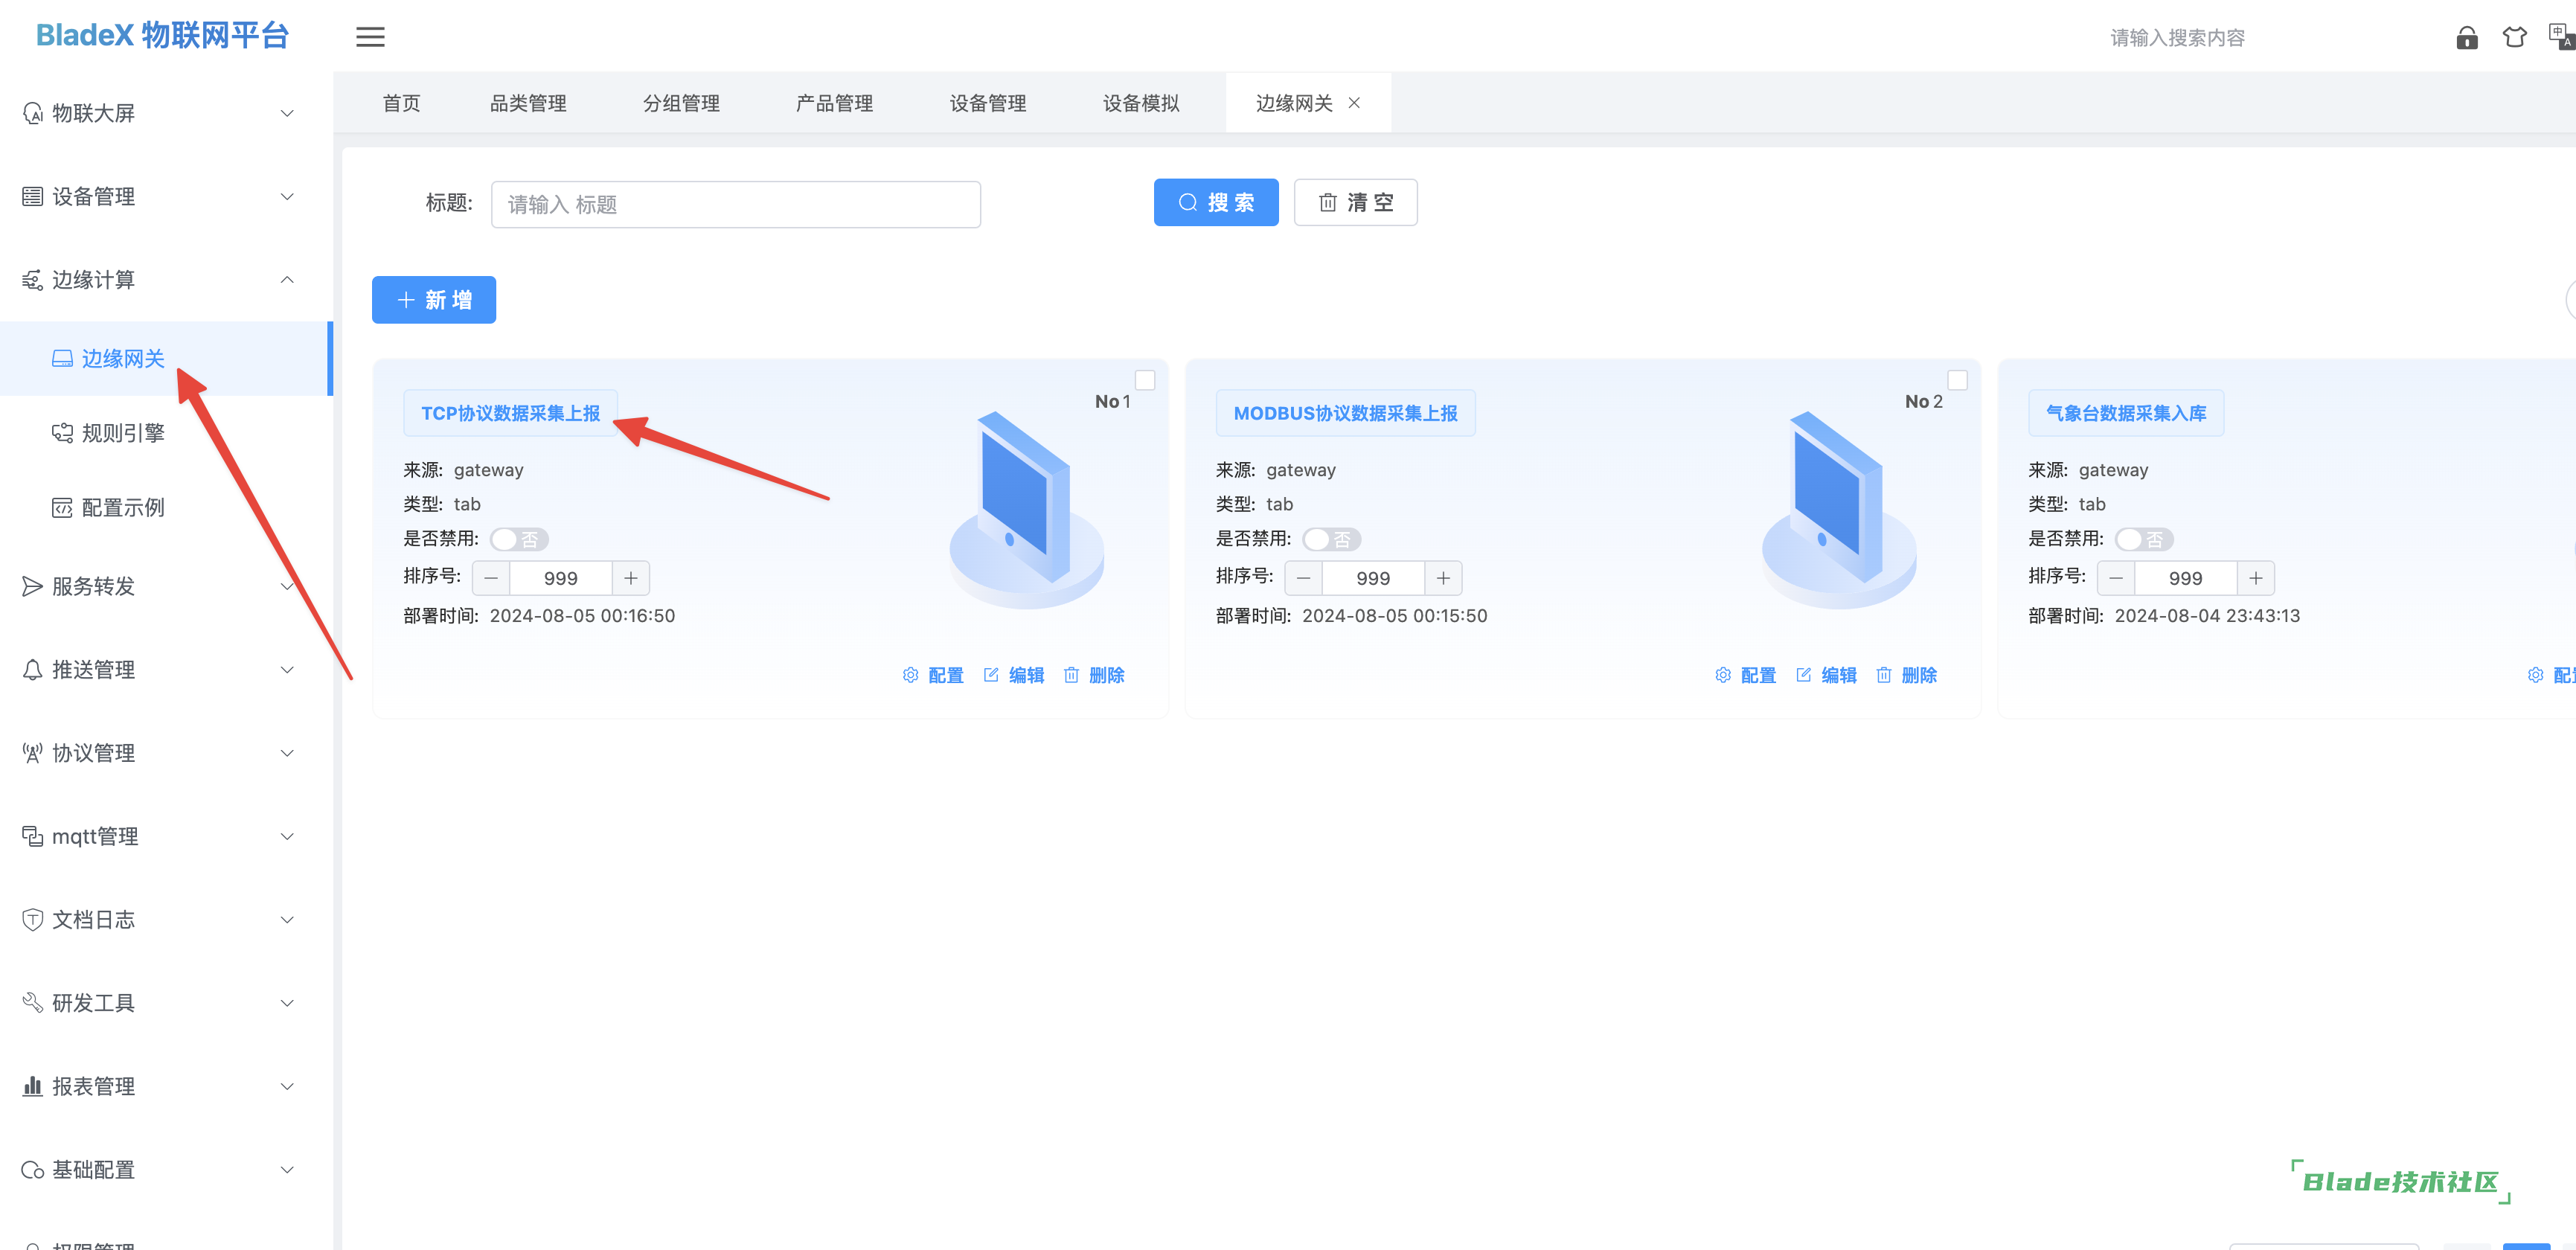The image size is (2576, 1250).
Task: Switch to the 产品管理 tab
Action: pyautogui.click(x=834, y=103)
